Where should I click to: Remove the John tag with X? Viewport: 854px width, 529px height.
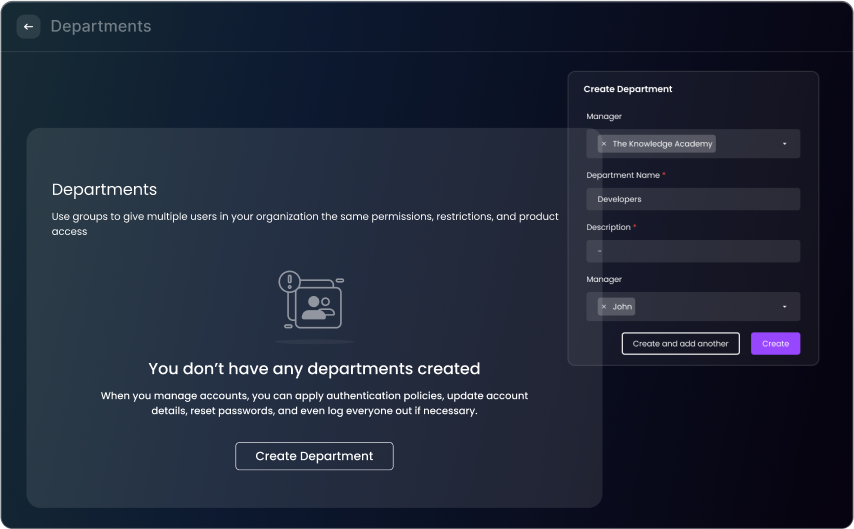tap(603, 307)
